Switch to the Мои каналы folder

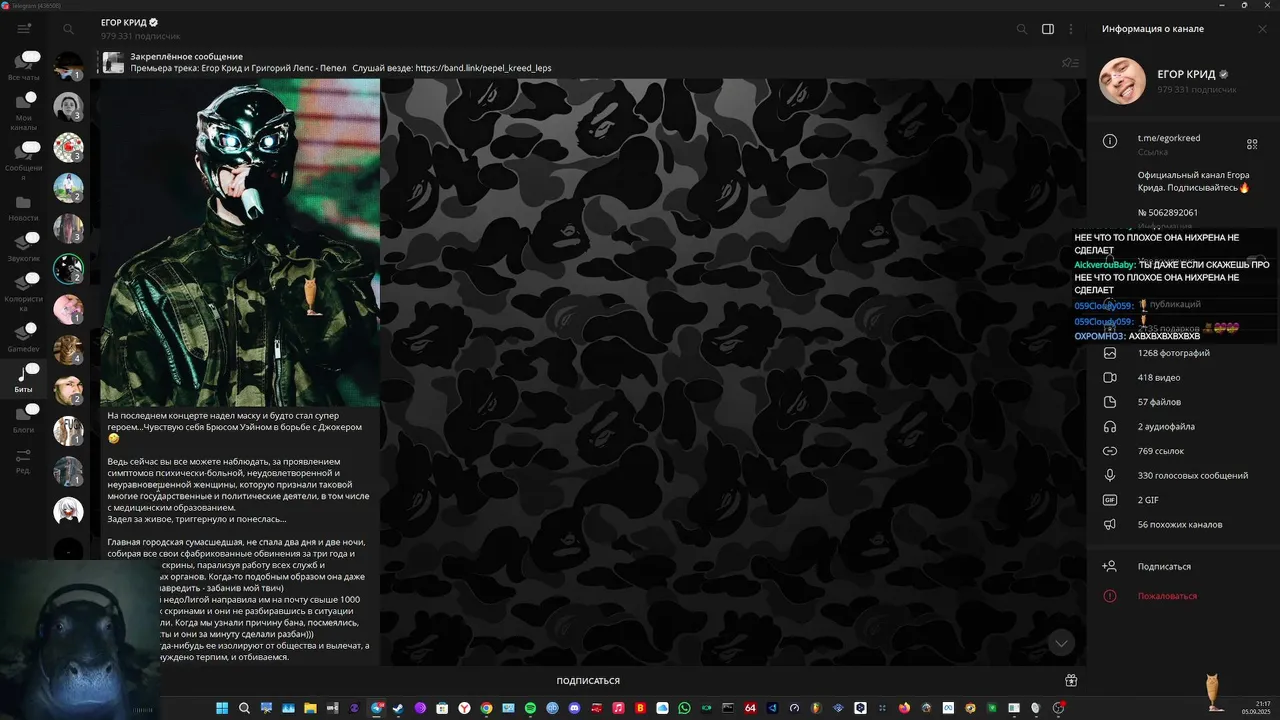pos(24,111)
